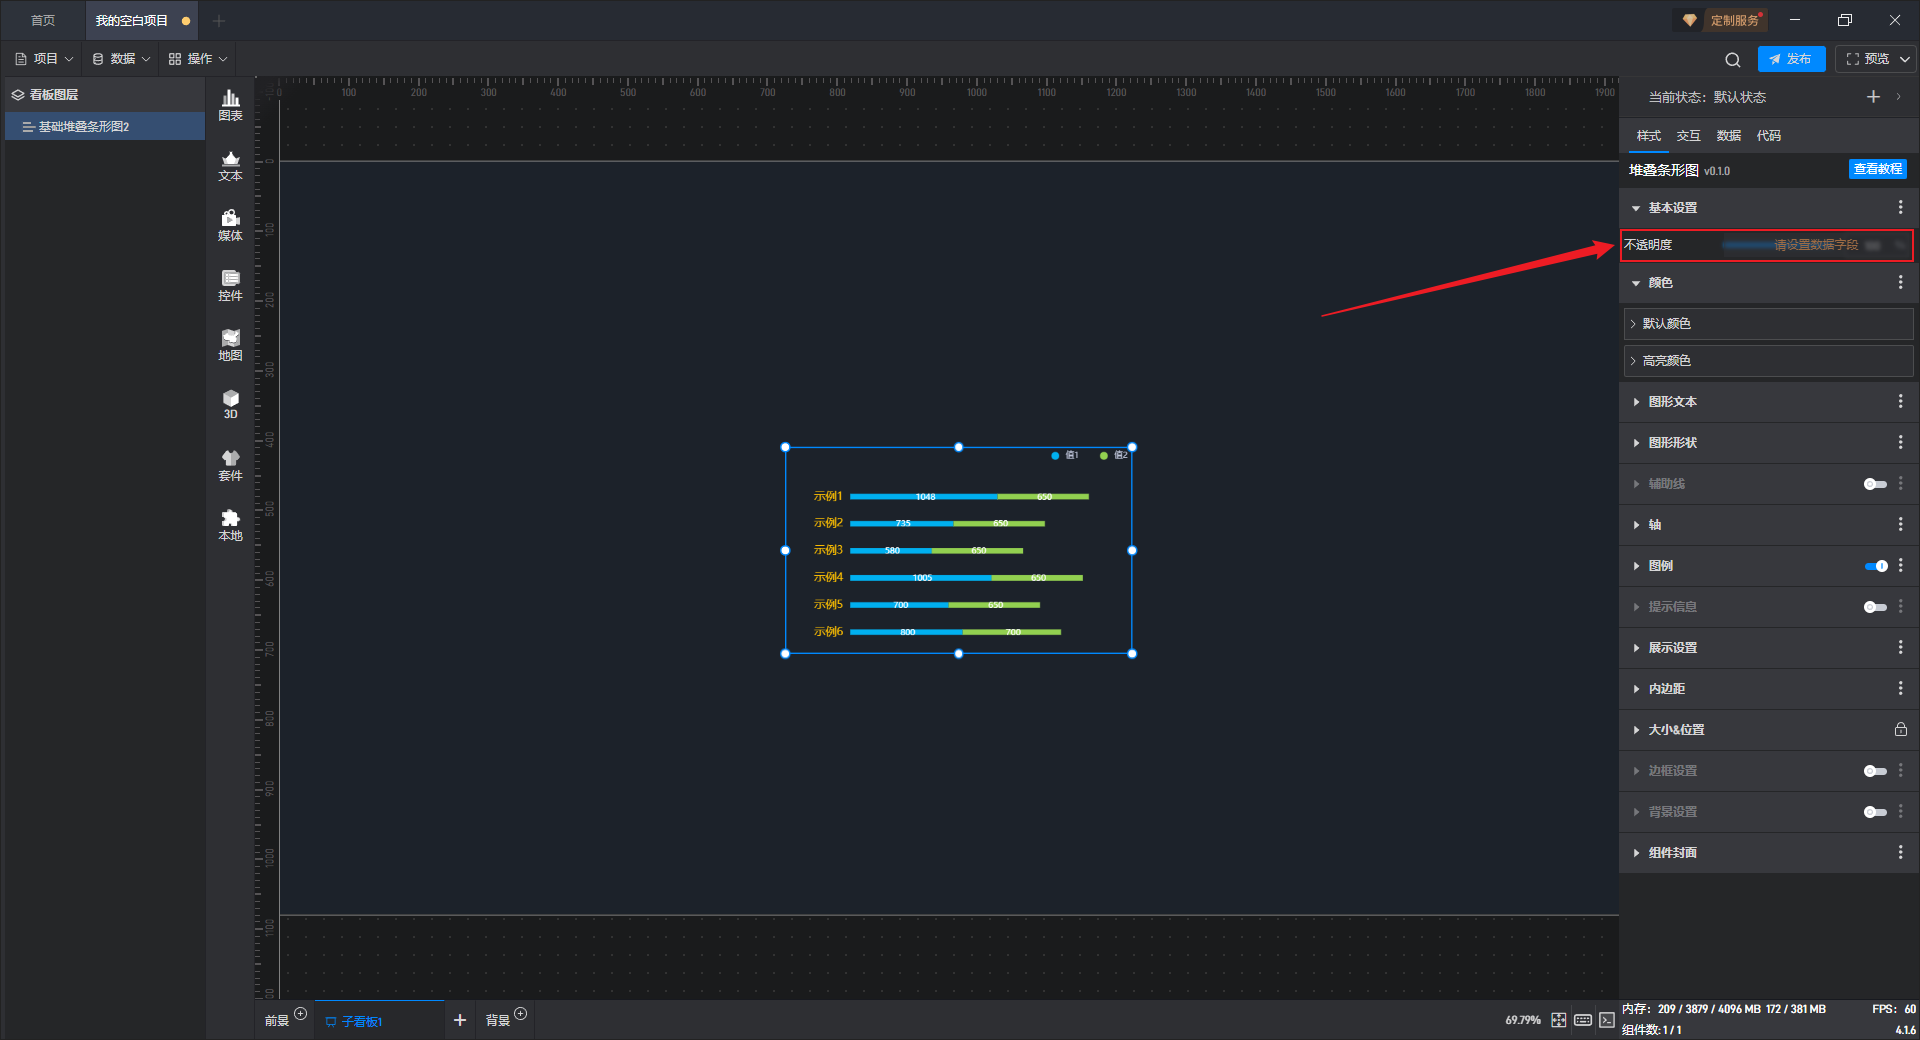The image size is (1920, 1040).
Task: Click the 预览 preview button
Action: point(1867,59)
